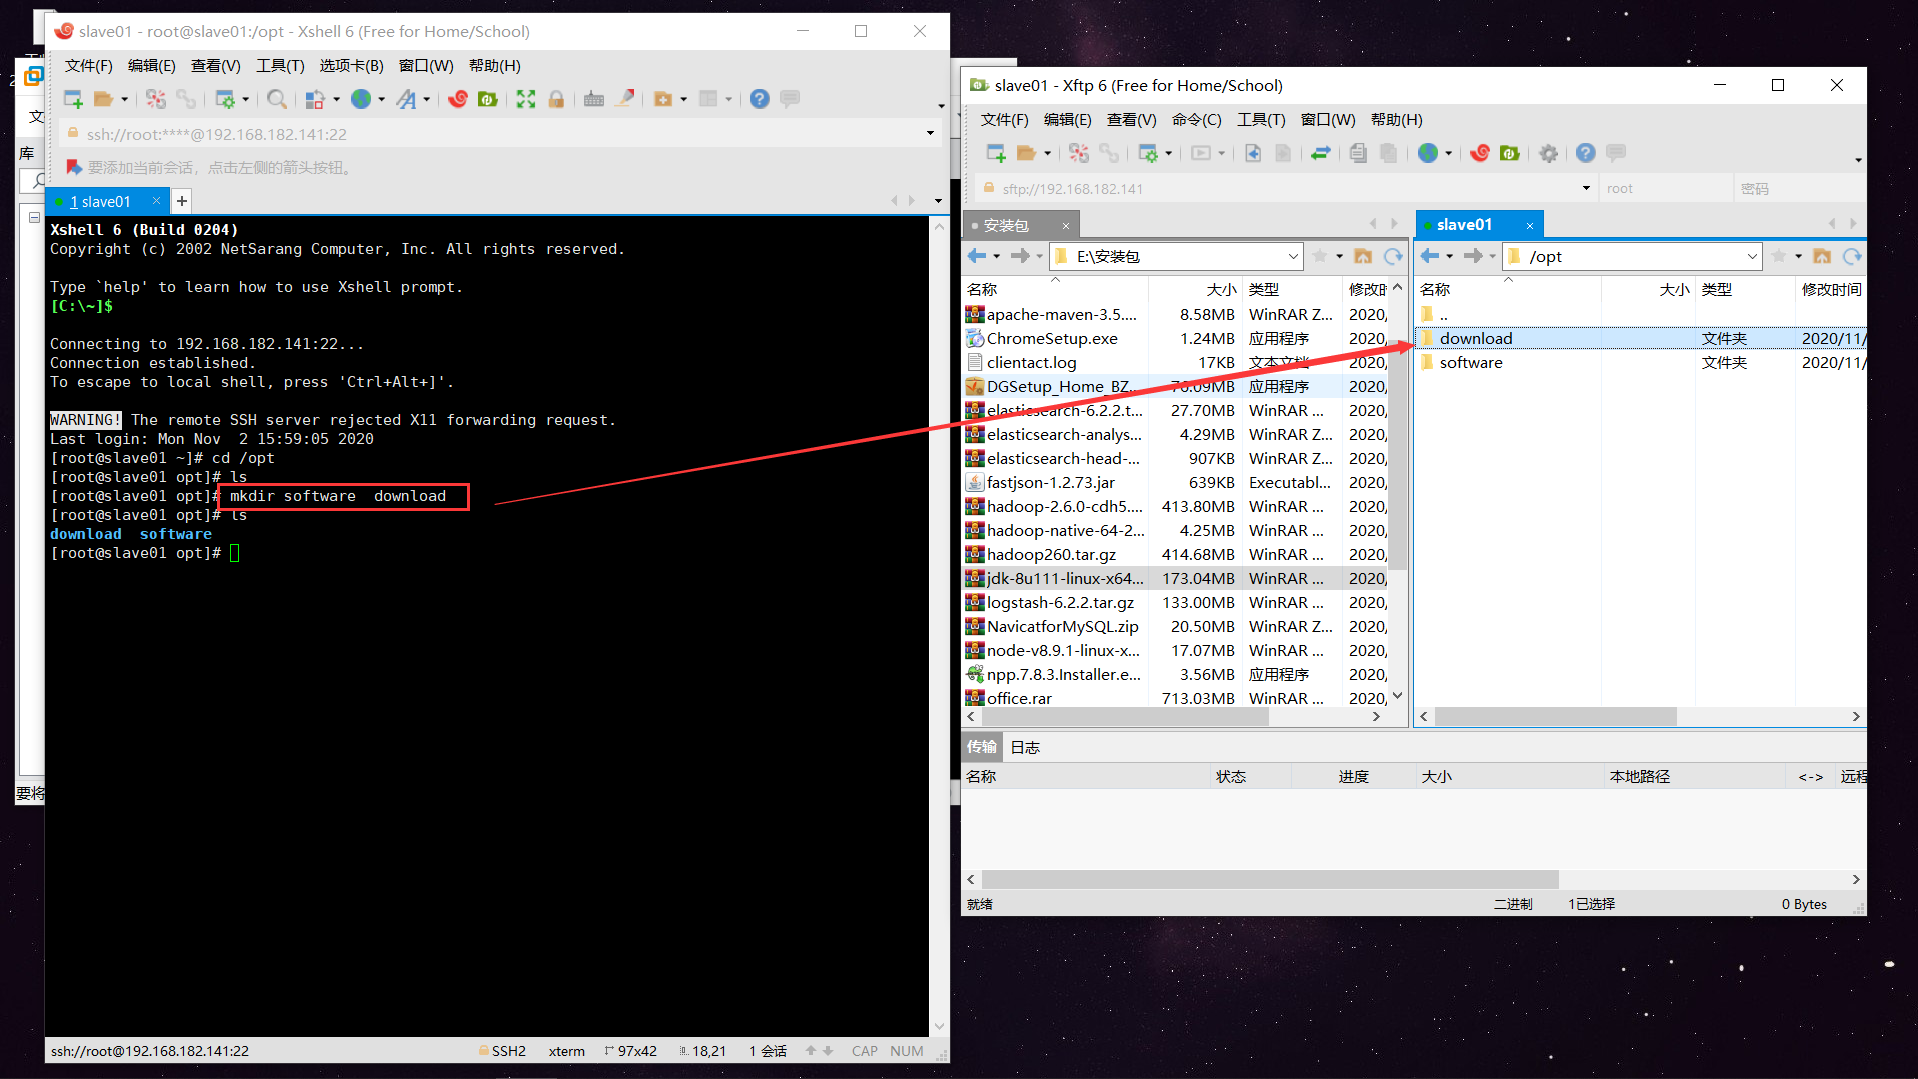Select the download folder in remote pane
This screenshot has width=1918, height=1079.
point(1641,338)
